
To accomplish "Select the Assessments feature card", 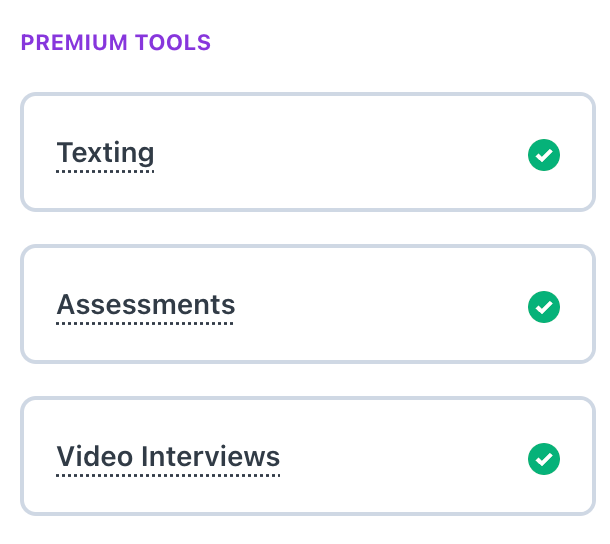I will [x=308, y=304].
